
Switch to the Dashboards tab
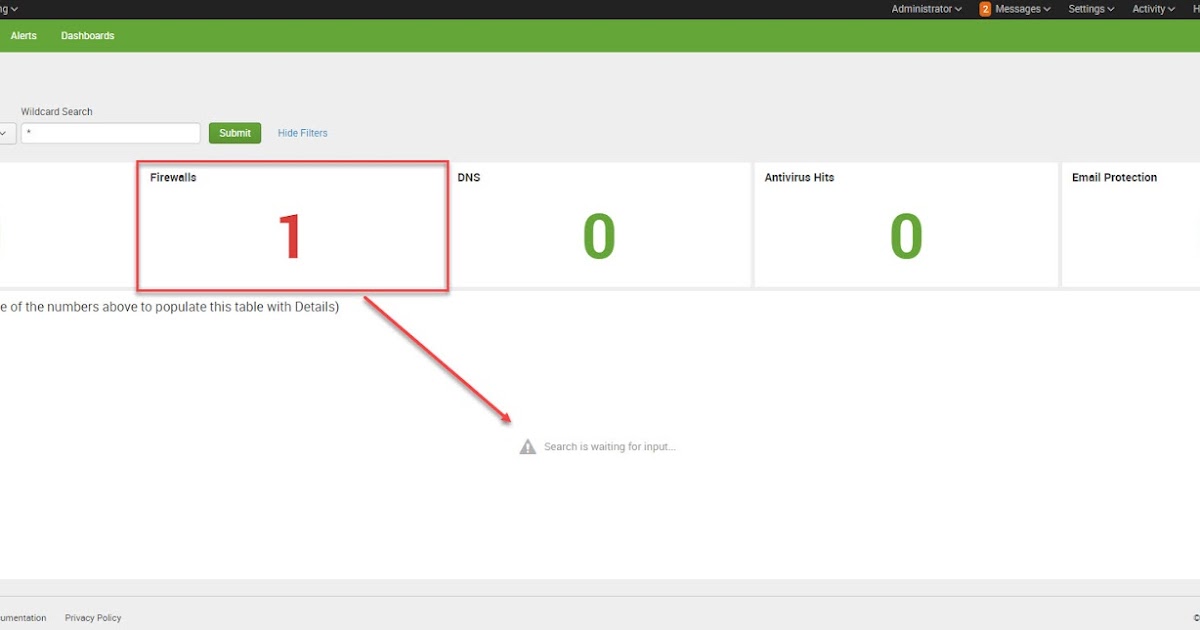(87, 35)
